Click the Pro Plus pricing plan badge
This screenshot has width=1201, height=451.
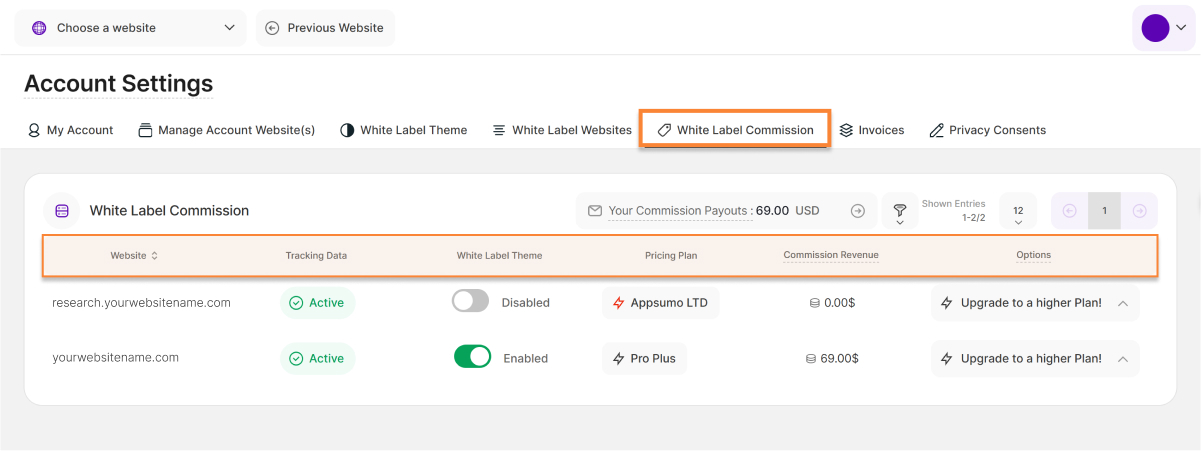pyautogui.click(x=644, y=359)
